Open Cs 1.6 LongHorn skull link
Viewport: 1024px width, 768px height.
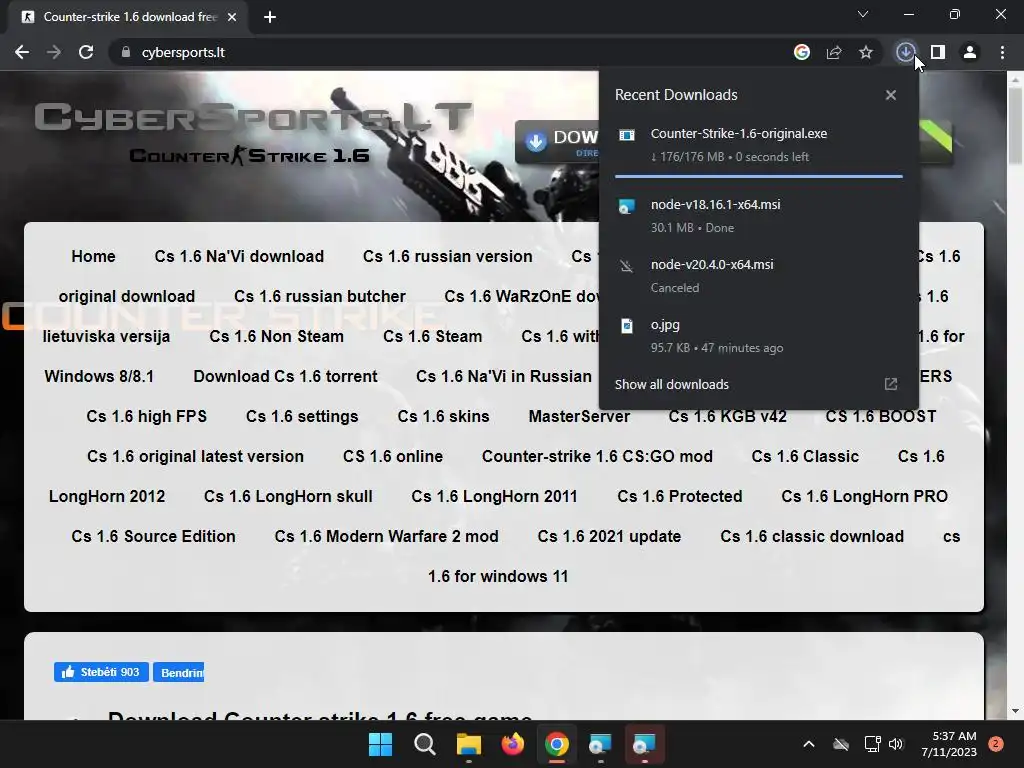pos(288,496)
